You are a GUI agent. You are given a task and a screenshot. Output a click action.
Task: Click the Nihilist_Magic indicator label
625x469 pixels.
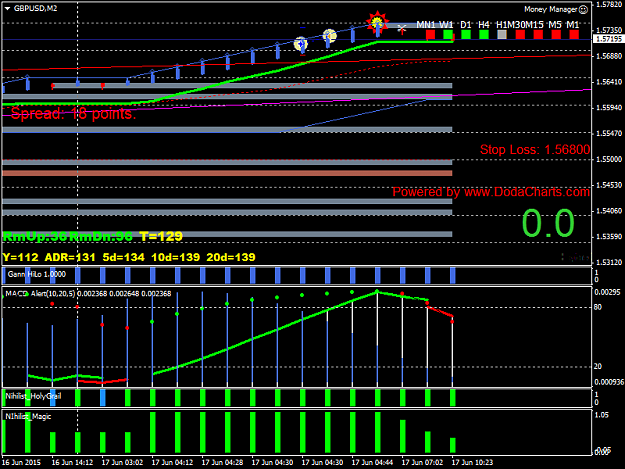click(28, 417)
